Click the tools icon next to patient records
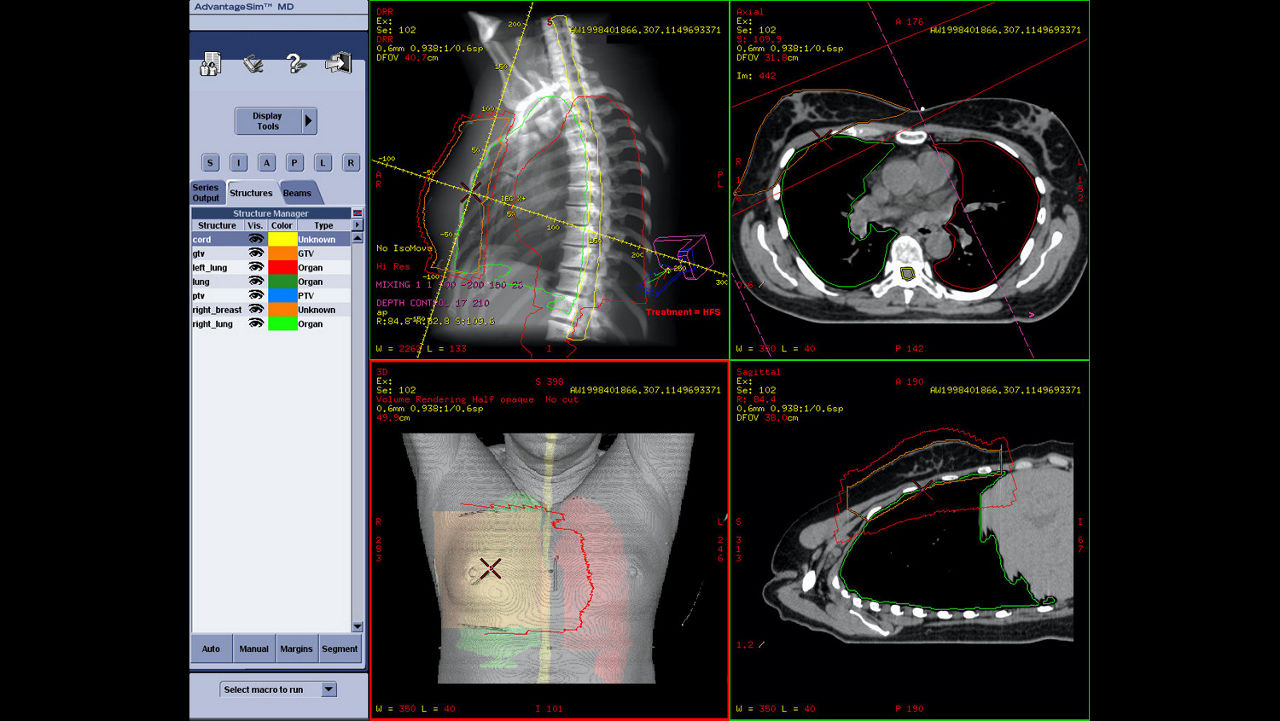1280x721 pixels. point(253,65)
